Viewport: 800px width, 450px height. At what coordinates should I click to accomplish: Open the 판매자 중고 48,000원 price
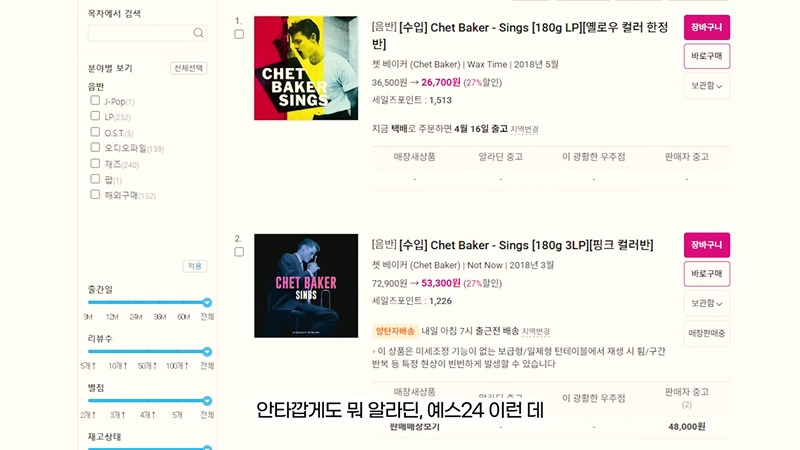point(687,427)
